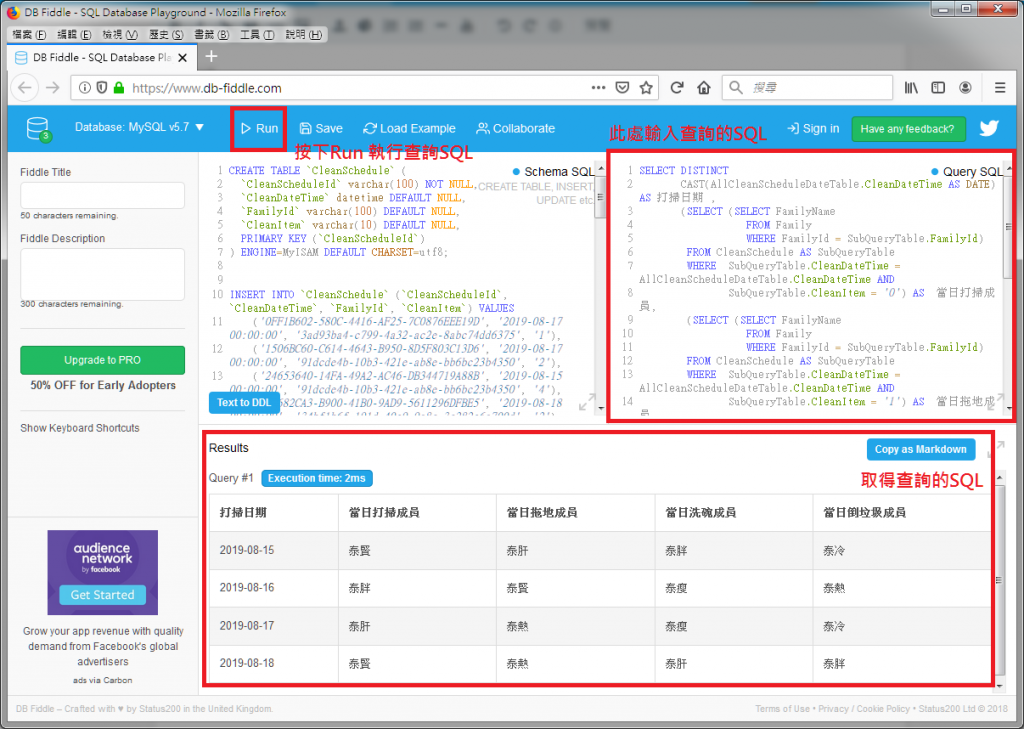The width and height of the screenshot is (1024, 729).
Task: Open Load Example
Action: [409, 129]
